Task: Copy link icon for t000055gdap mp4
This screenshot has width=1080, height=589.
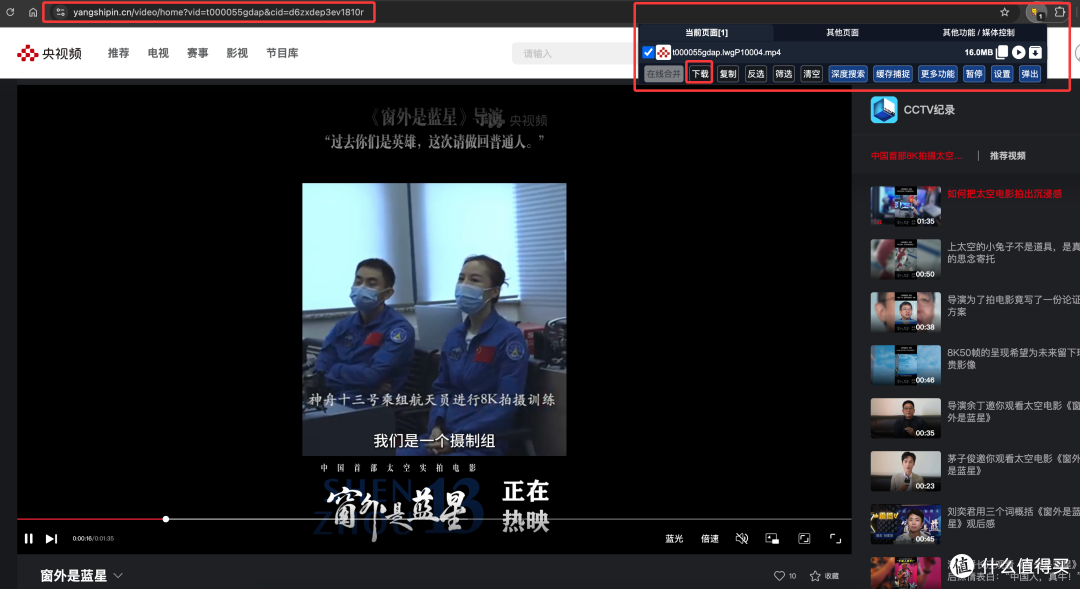Action: coord(1002,52)
